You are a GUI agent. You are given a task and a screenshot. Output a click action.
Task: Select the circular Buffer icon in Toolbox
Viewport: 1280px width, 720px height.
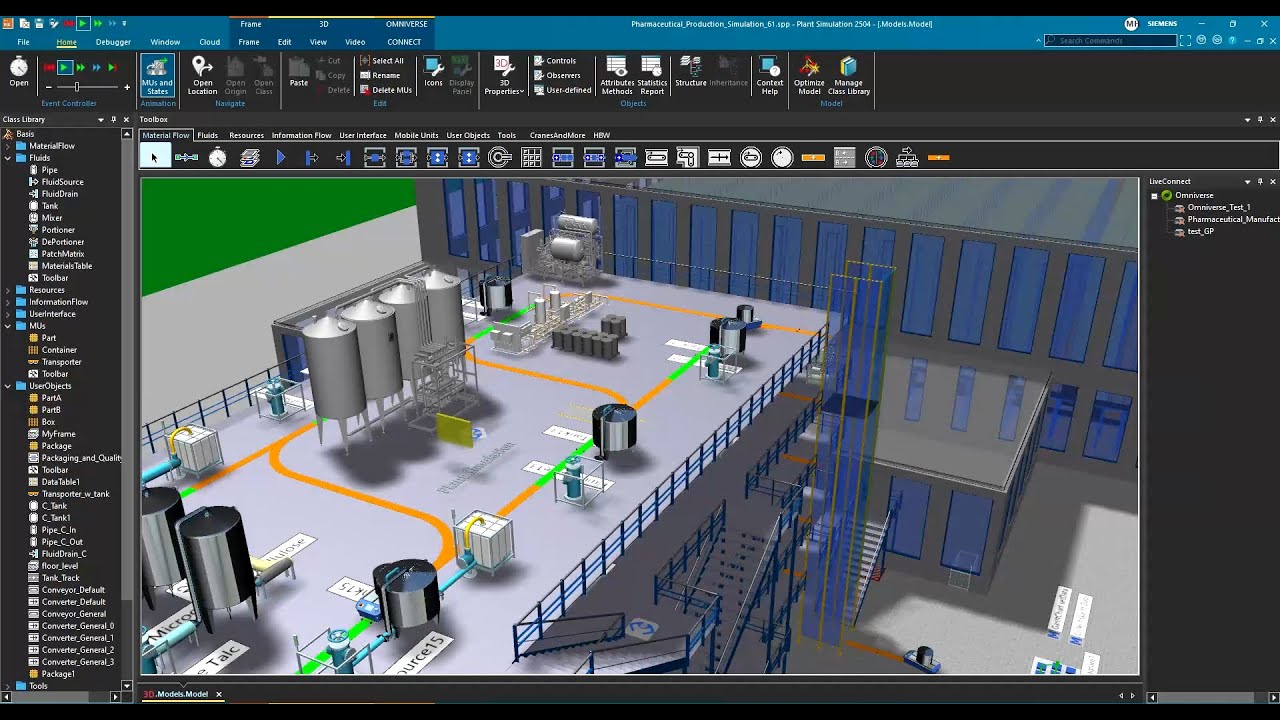click(x=500, y=157)
